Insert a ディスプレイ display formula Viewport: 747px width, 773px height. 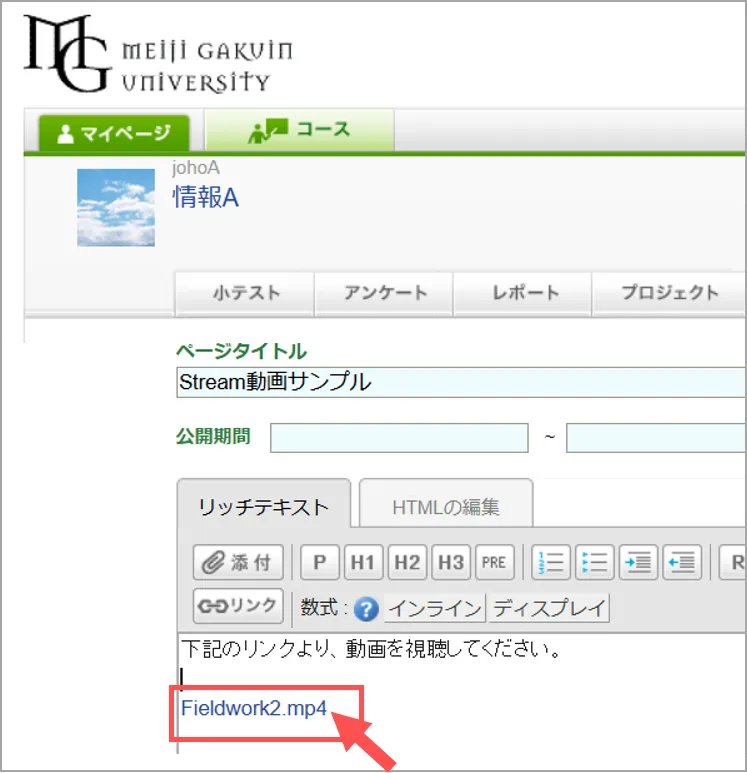pyautogui.click(x=549, y=608)
